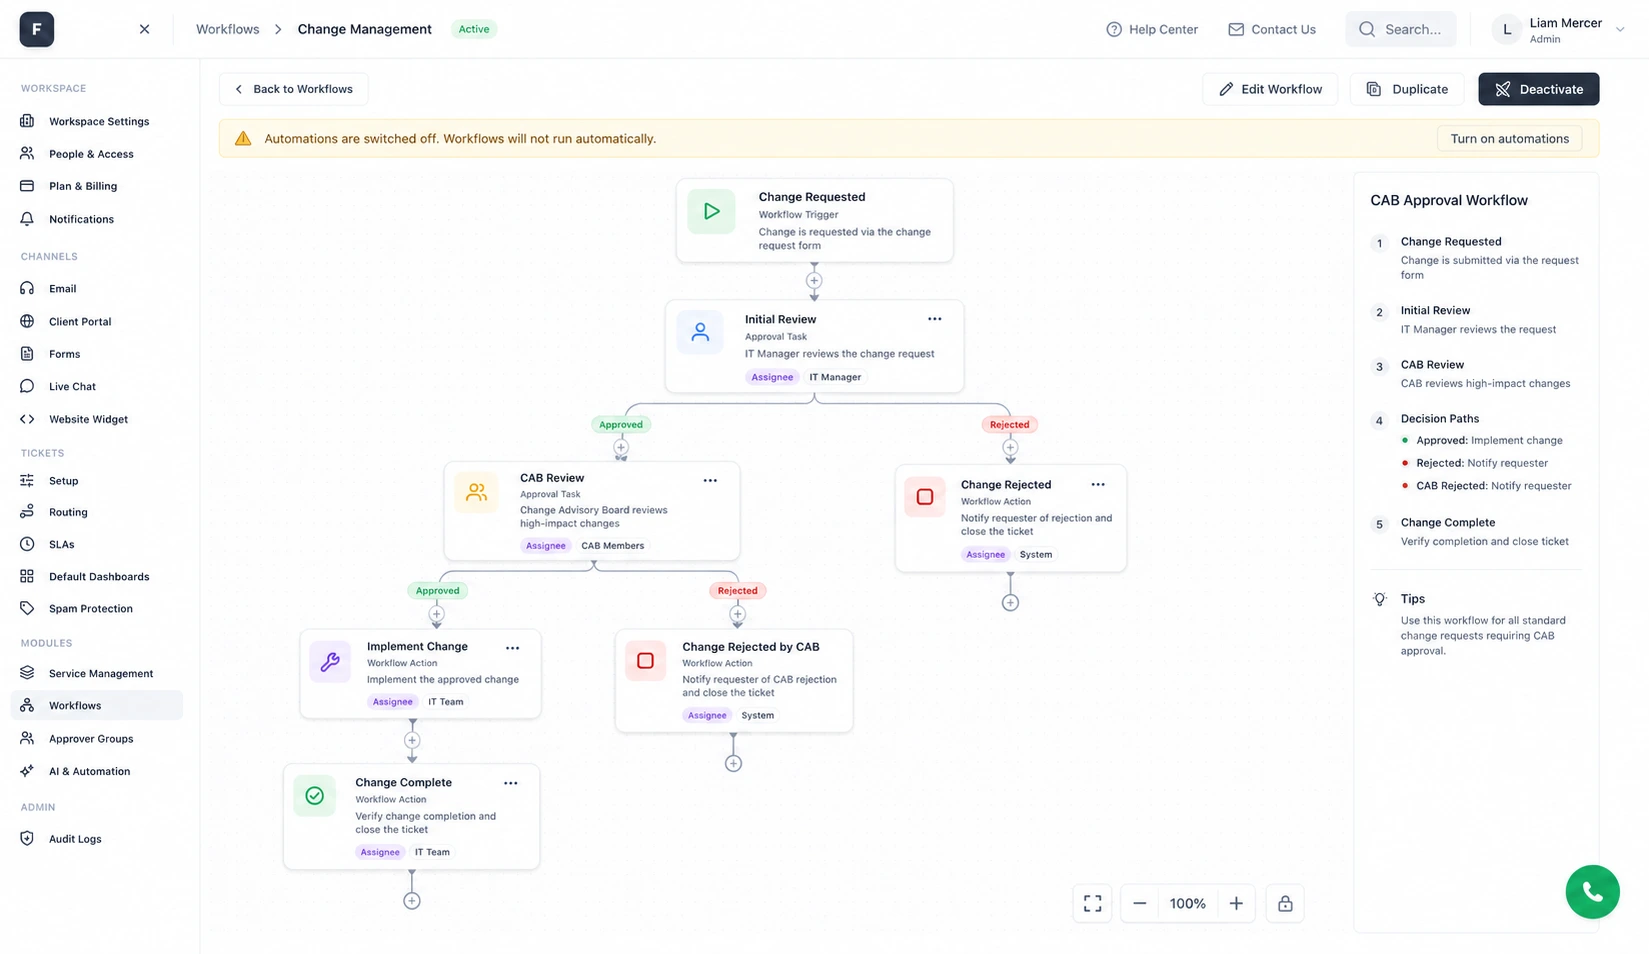The height and width of the screenshot is (954, 1649).
Task: Click the Service Management layers icon
Action: pos(27,673)
